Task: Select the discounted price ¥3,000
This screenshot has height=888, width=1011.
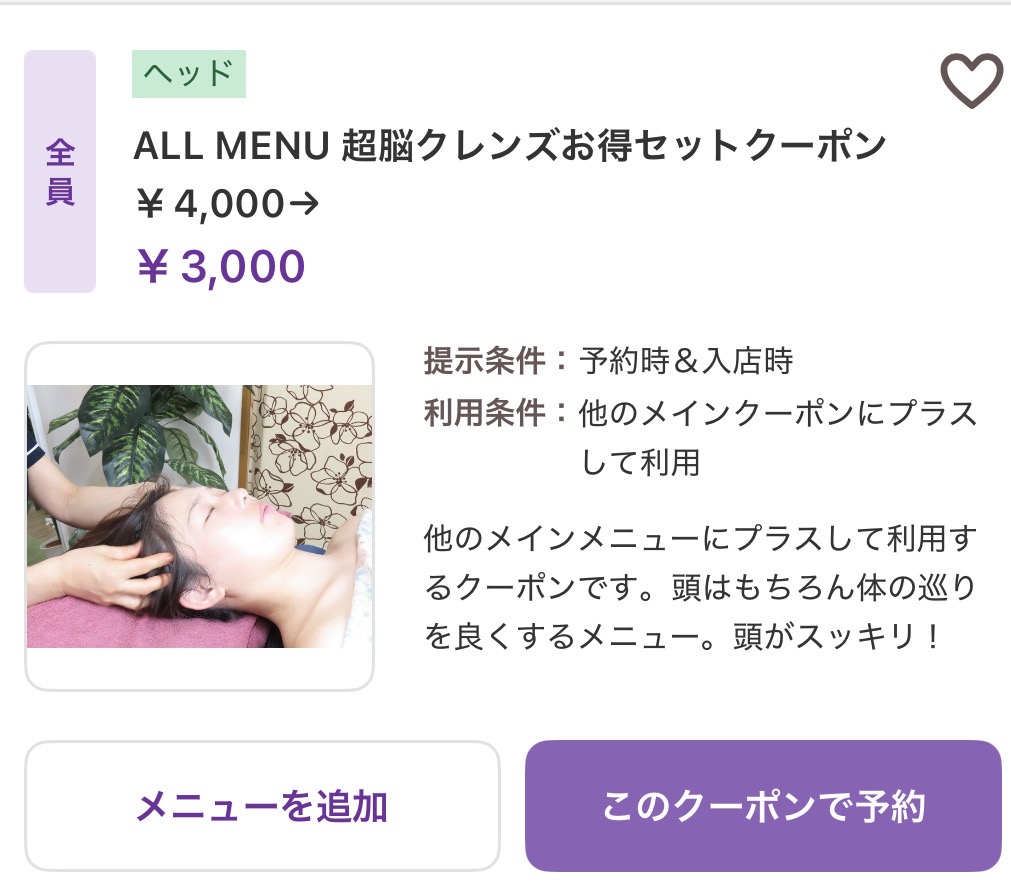Action: click(x=220, y=267)
